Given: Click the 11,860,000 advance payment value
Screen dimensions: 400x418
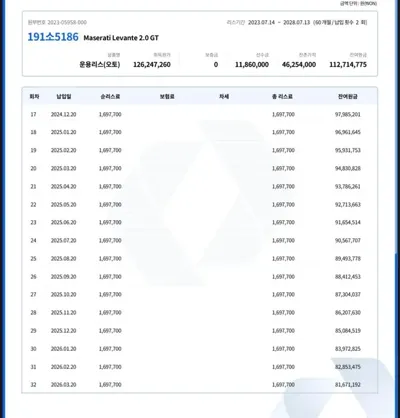Looking at the screenshot, I should 252,65.
